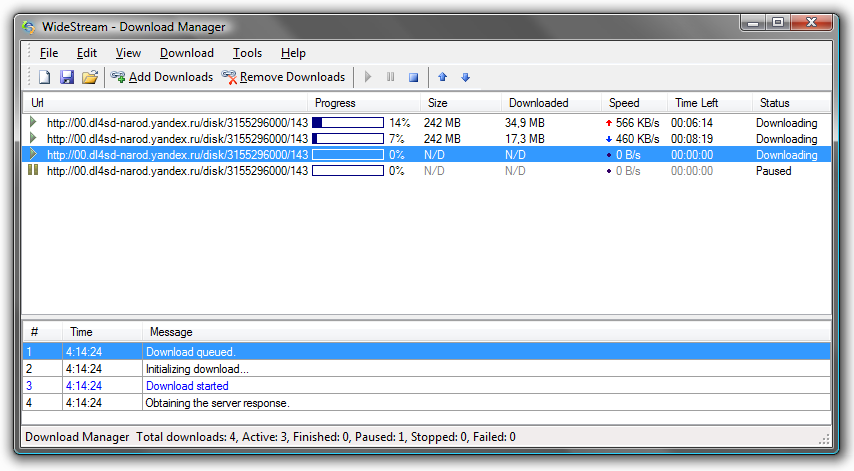This screenshot has height=471, width=854.
Task: Open the Edit menu
Action: tap(87, 53)
